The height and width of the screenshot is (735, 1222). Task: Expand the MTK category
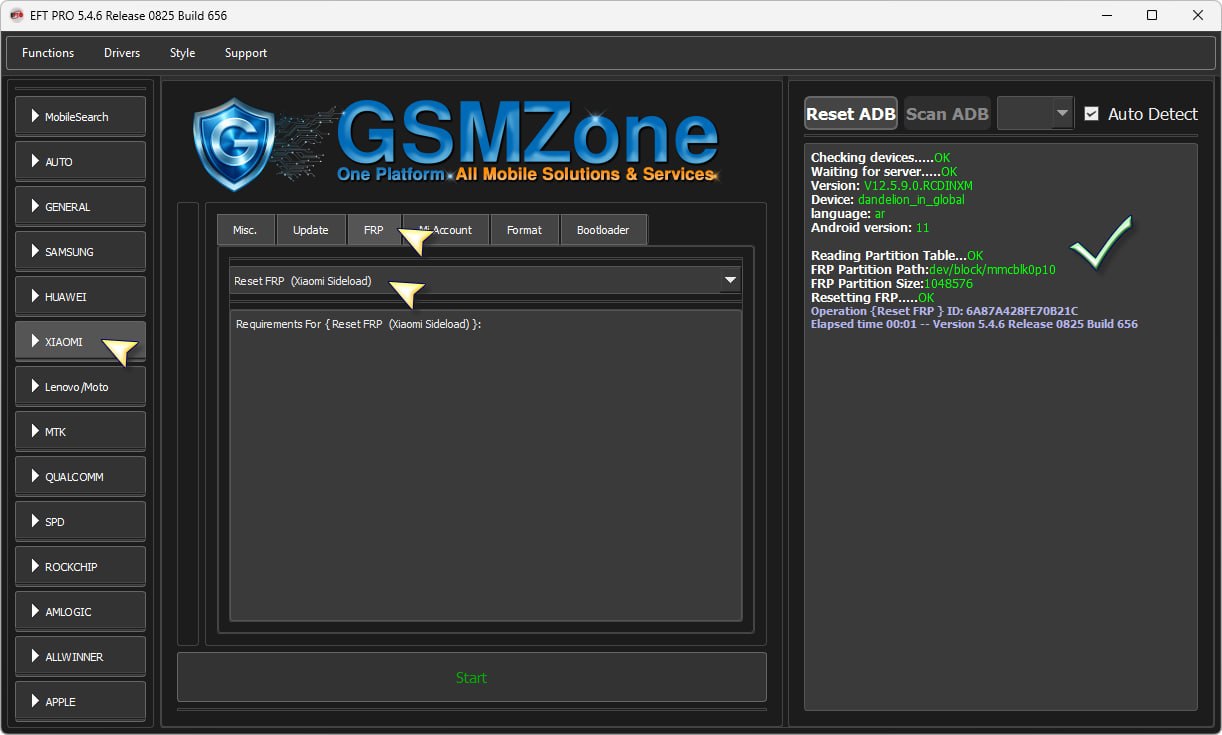80,431
